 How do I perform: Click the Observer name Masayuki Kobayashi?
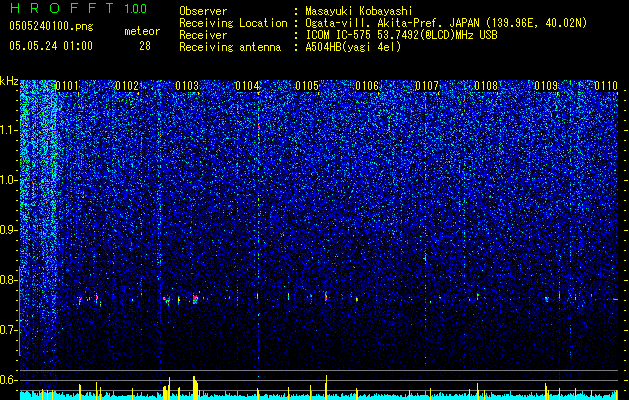coord(358,11)
